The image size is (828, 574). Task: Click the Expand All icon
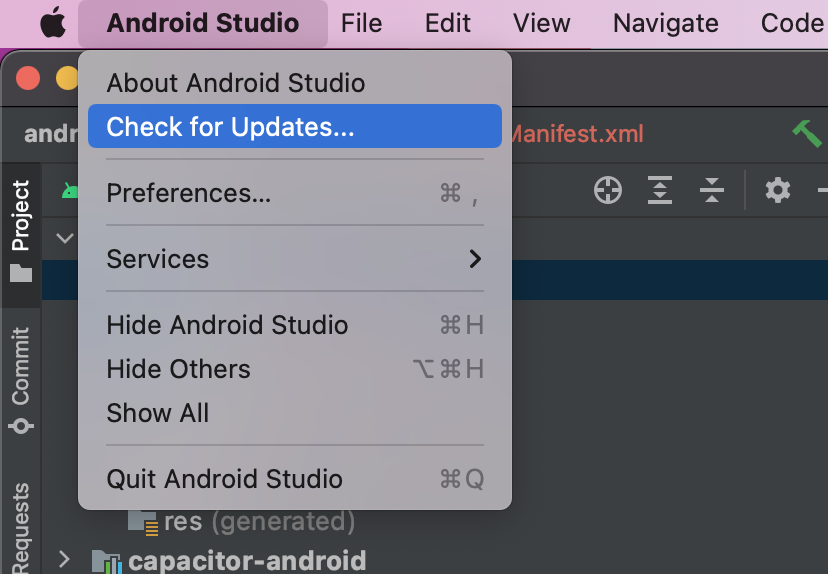[660, 190]
